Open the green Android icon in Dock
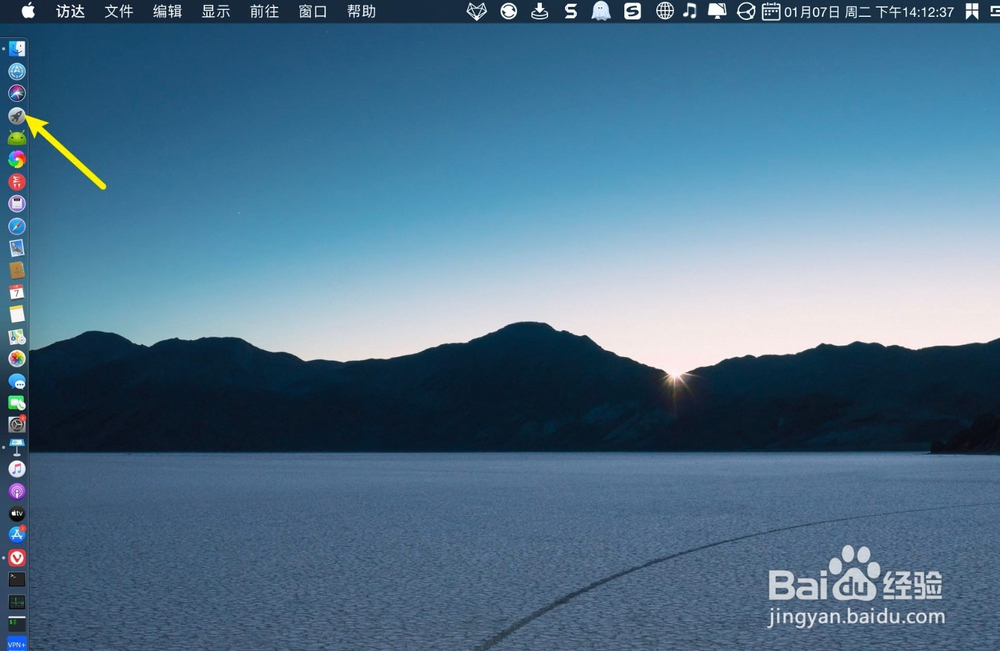Viewport: 1000px width, 651px height. 17,138
